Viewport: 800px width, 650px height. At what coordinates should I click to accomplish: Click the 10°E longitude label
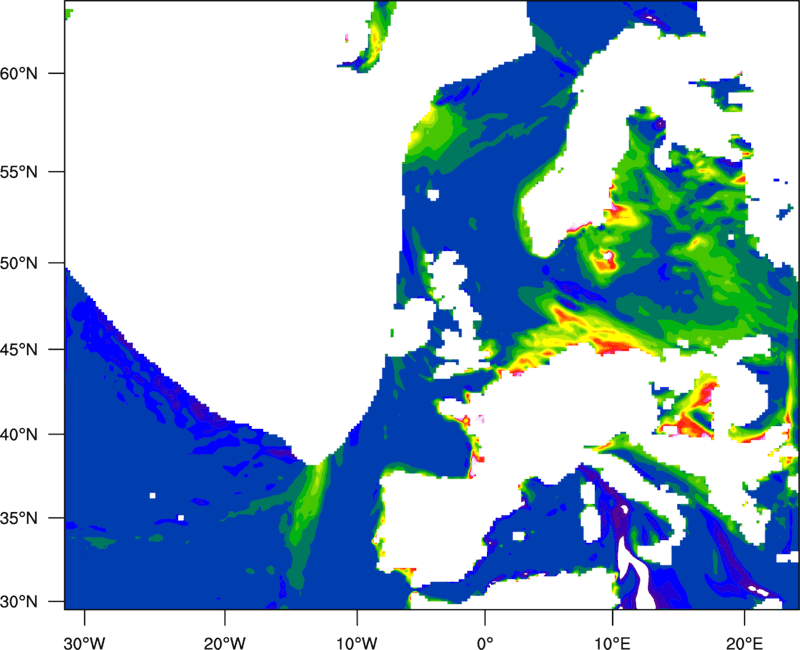tap(612, 643)
